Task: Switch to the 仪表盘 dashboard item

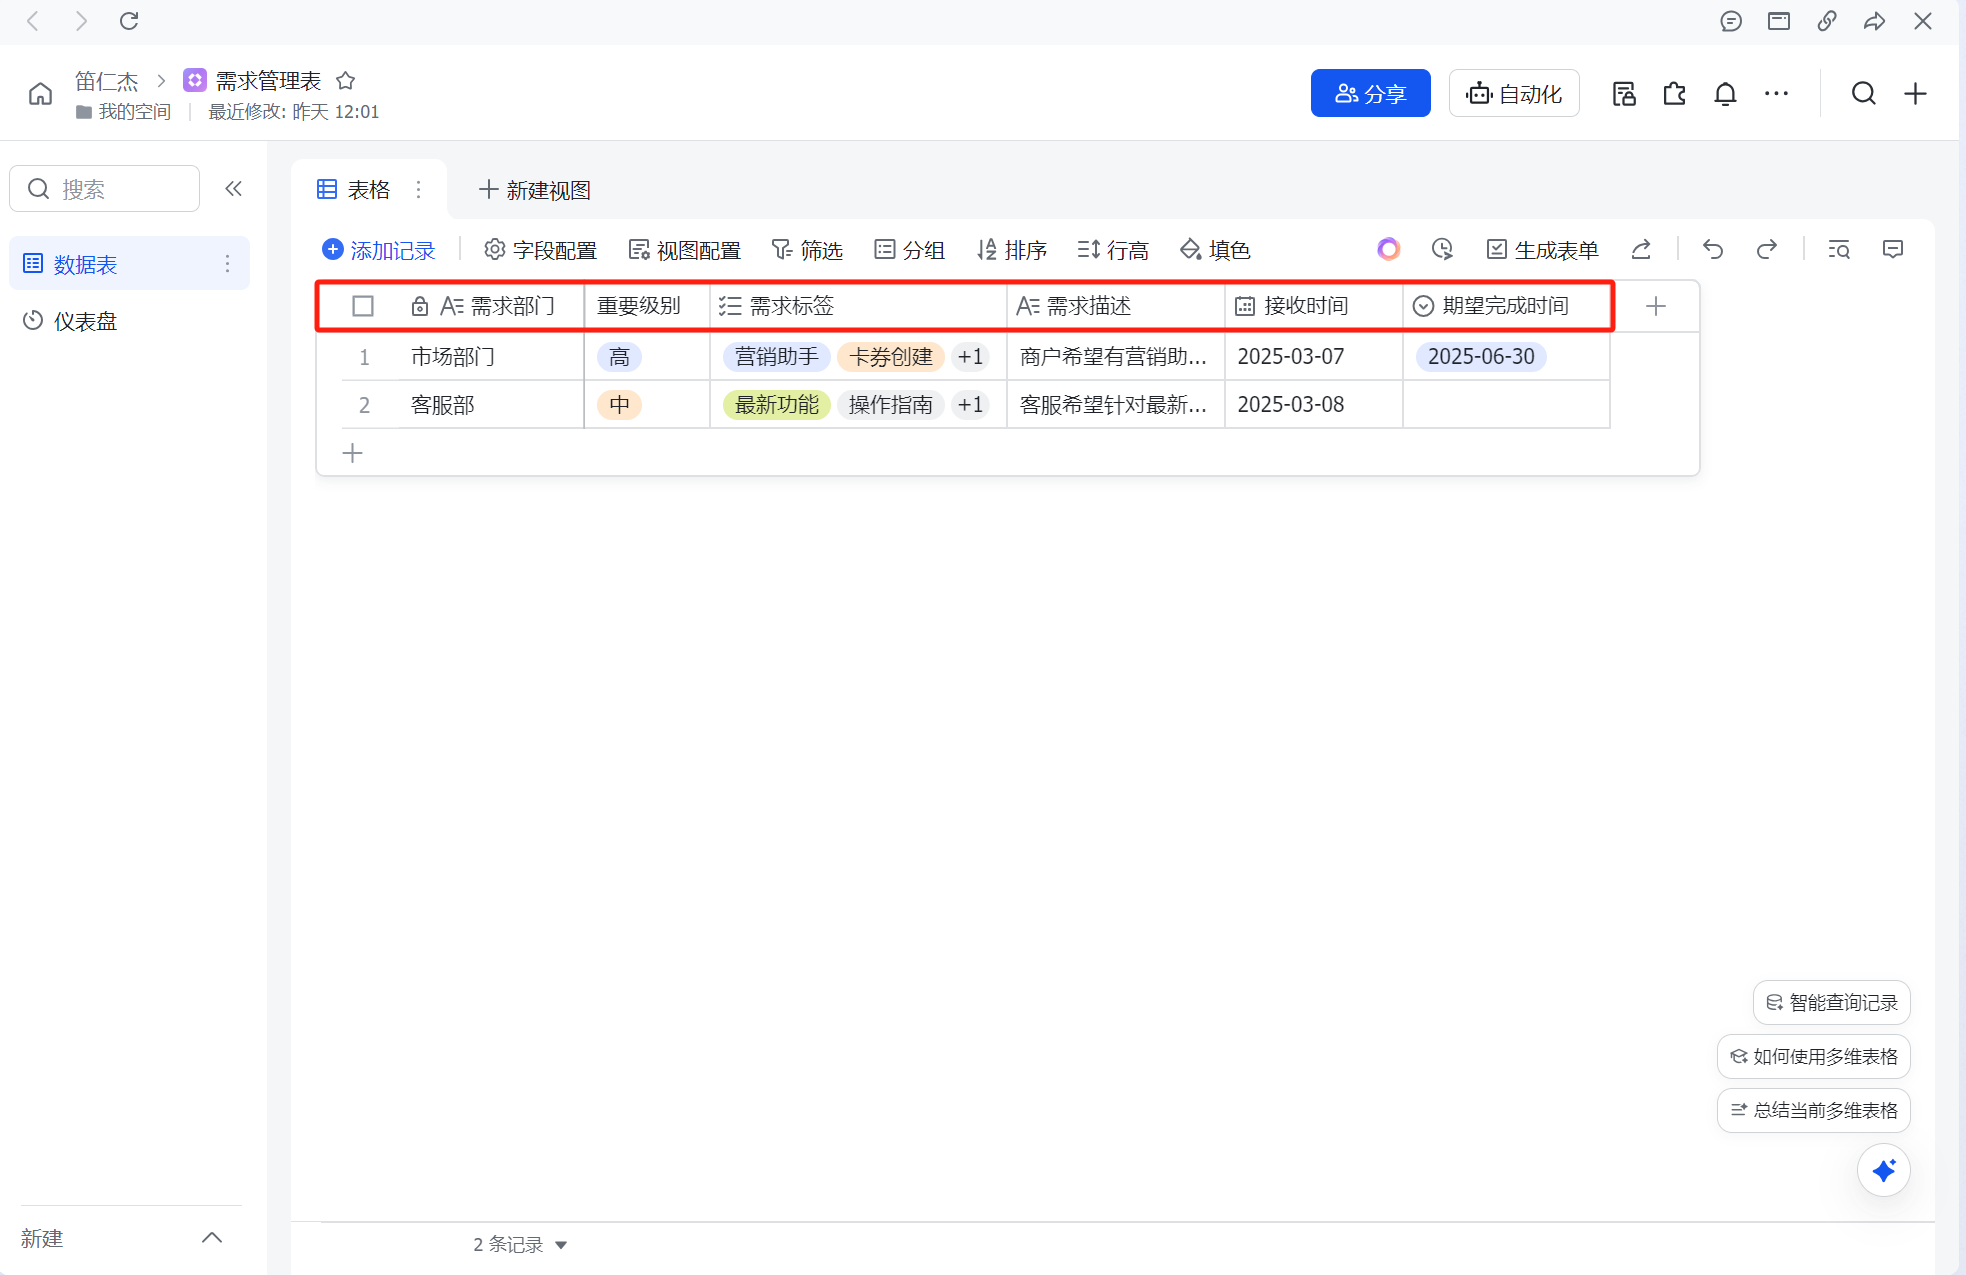Action: (x=85, y=321)
